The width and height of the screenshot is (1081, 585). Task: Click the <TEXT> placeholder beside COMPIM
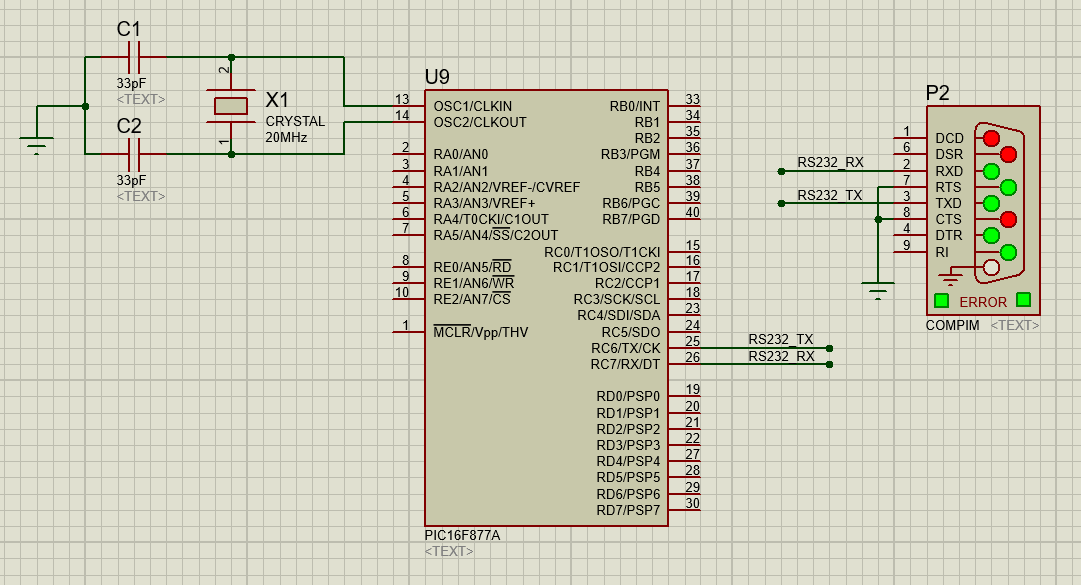(x=1015, y=325)
